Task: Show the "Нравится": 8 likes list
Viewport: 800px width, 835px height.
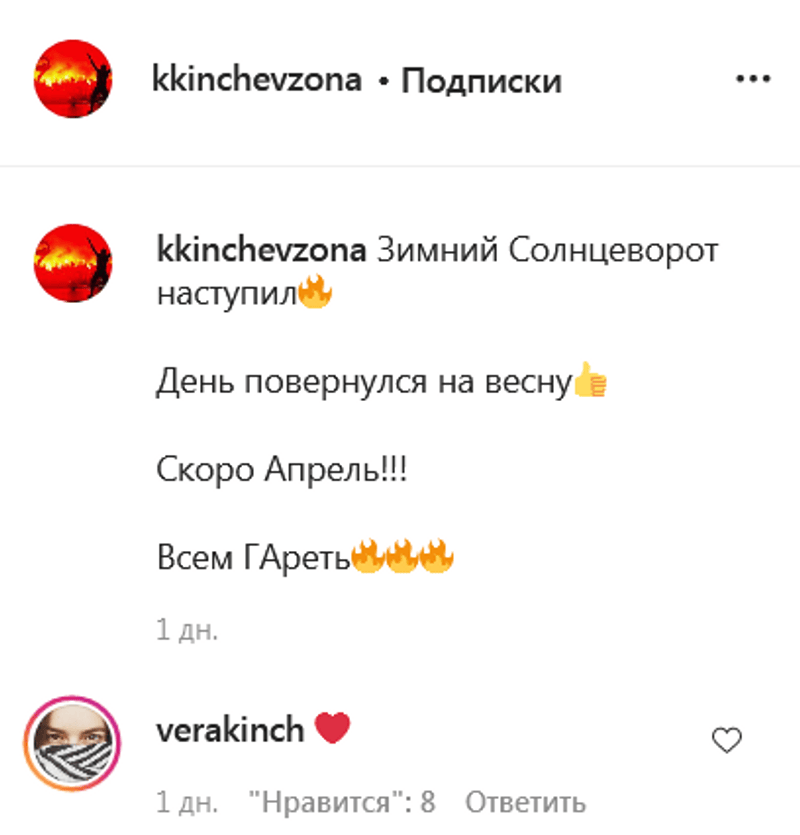Action: 342,802
